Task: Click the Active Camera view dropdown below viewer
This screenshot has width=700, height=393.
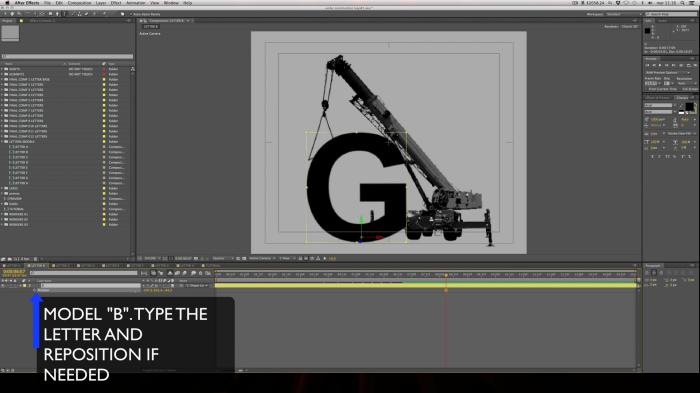Action: tap(262, 258)
